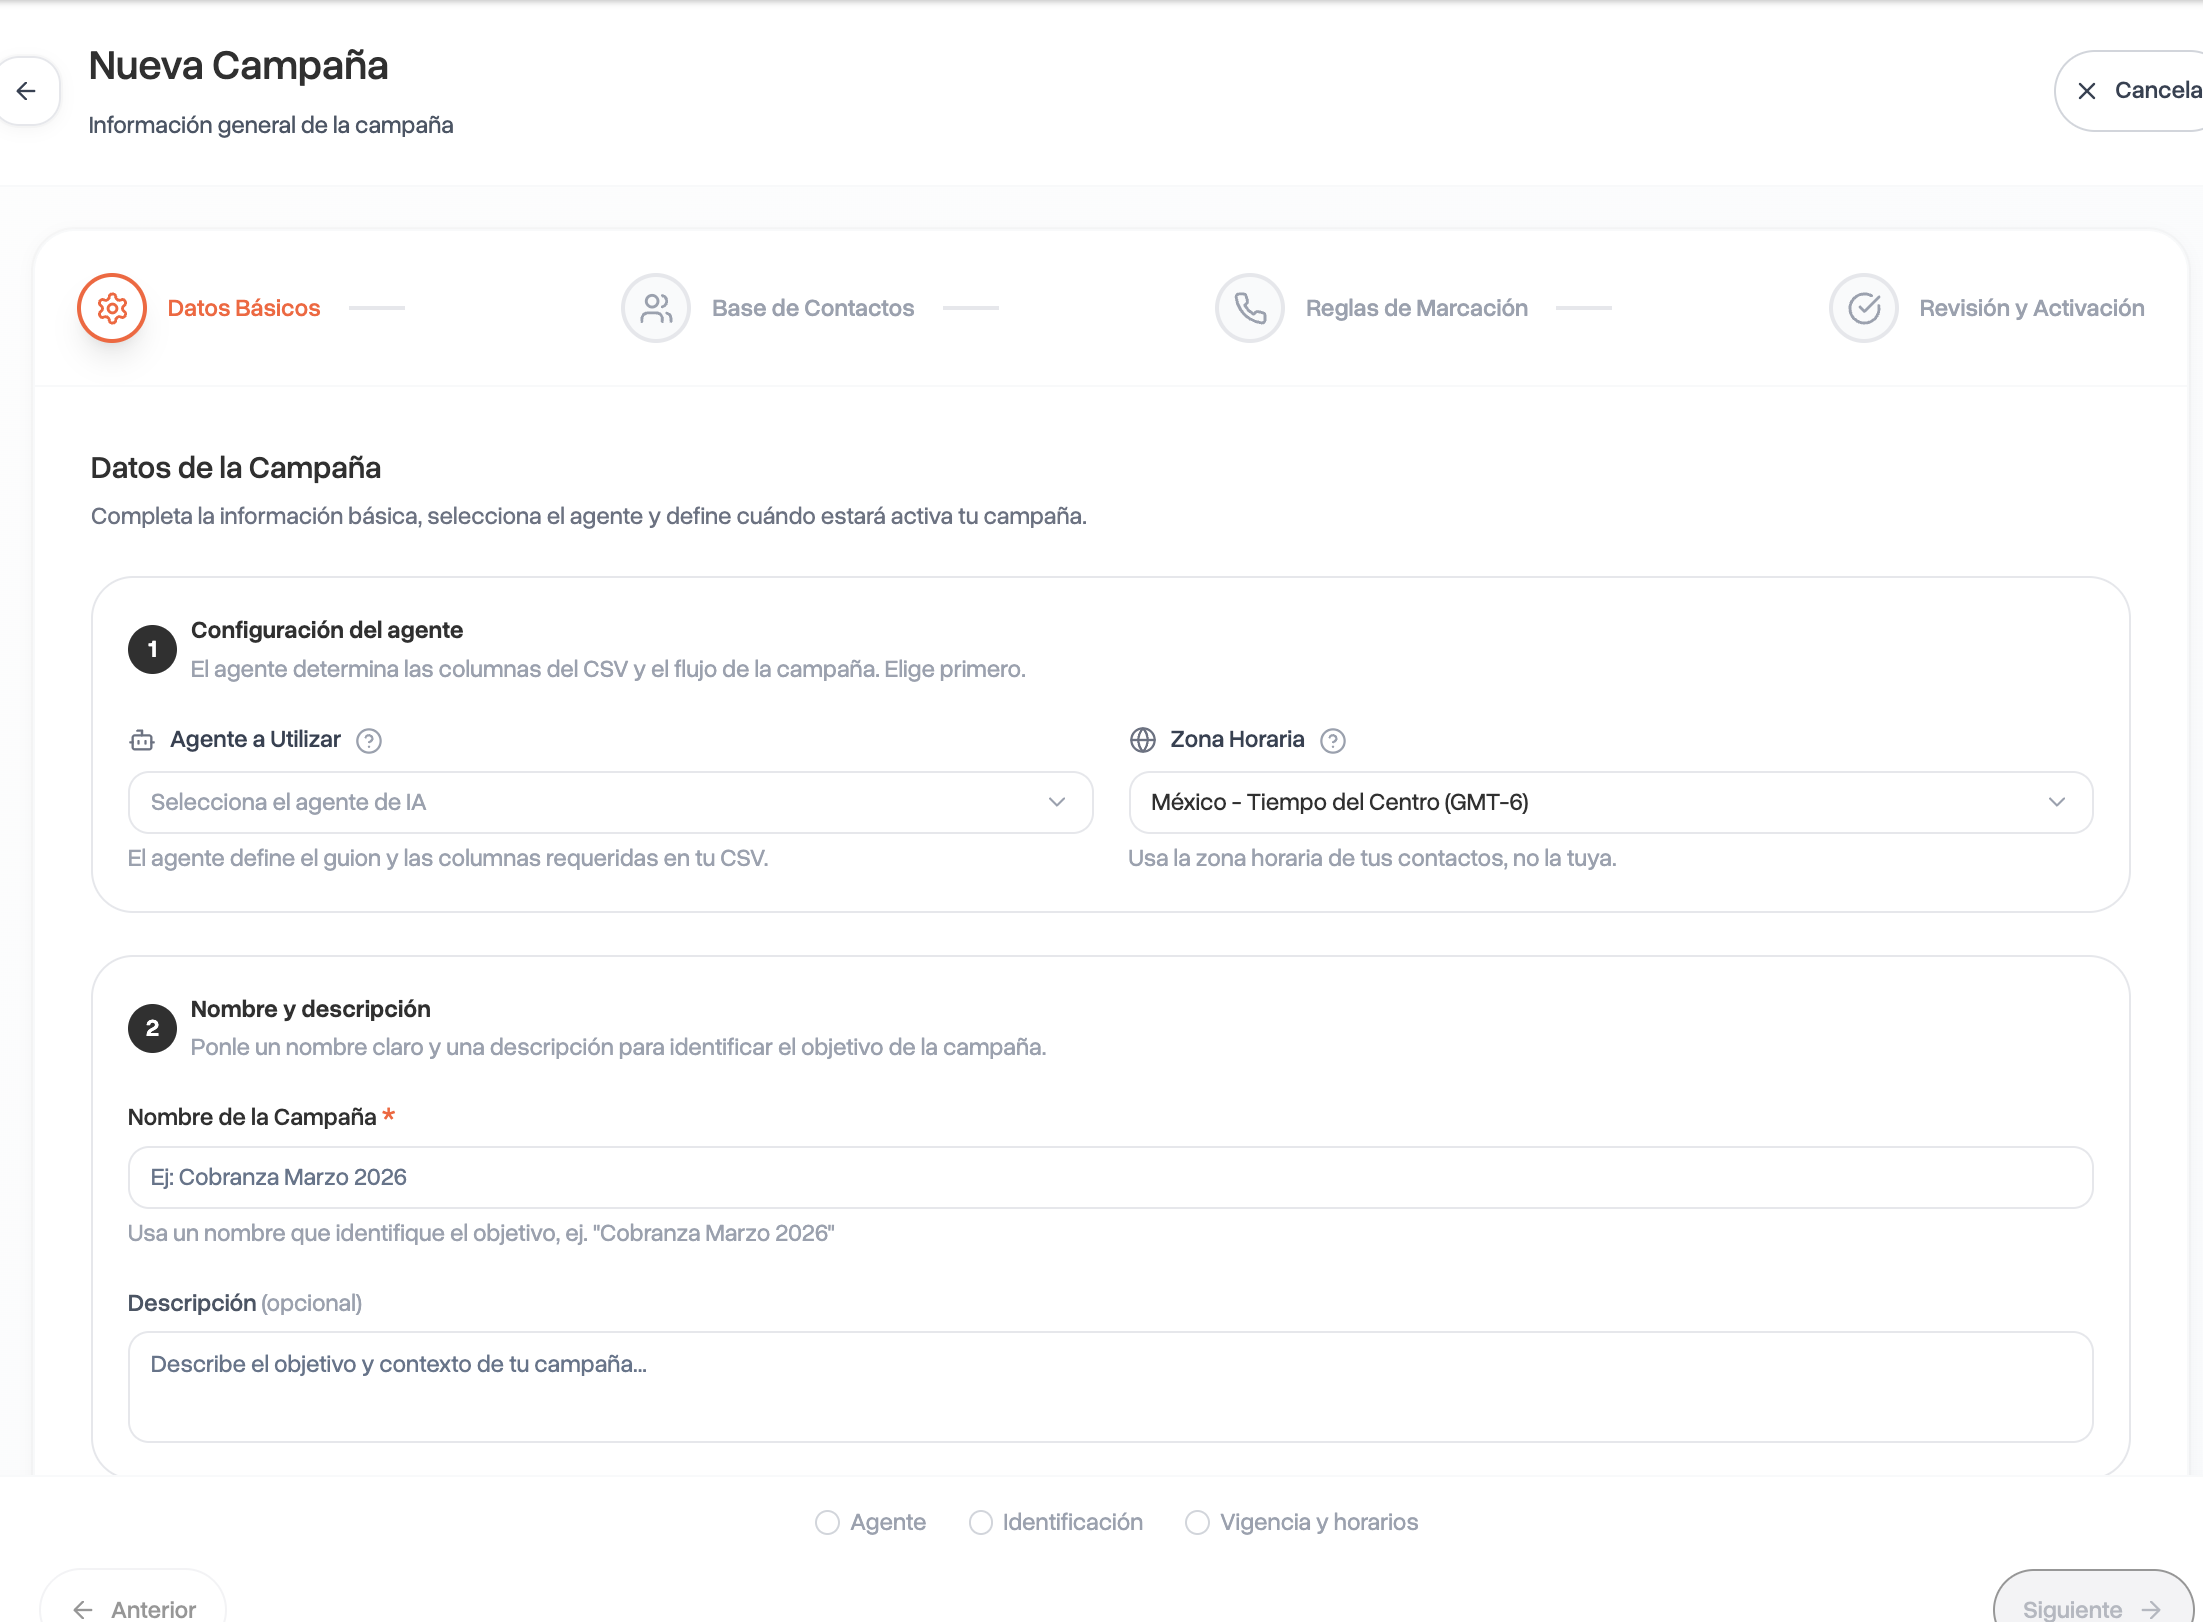
Task: Click help icon beside Agente a Utilizar
Action: coord(369,741)
